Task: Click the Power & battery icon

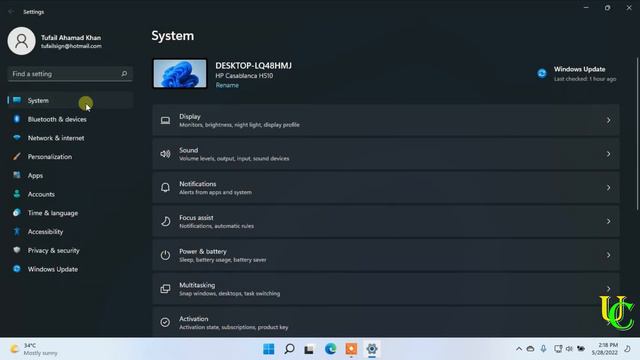Action: pyautogui.click(x=165, y=255)
